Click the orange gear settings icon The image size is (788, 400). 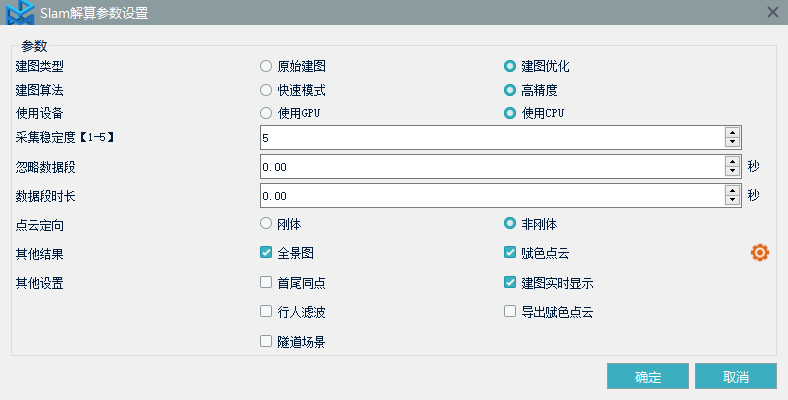tap(759, 253)
